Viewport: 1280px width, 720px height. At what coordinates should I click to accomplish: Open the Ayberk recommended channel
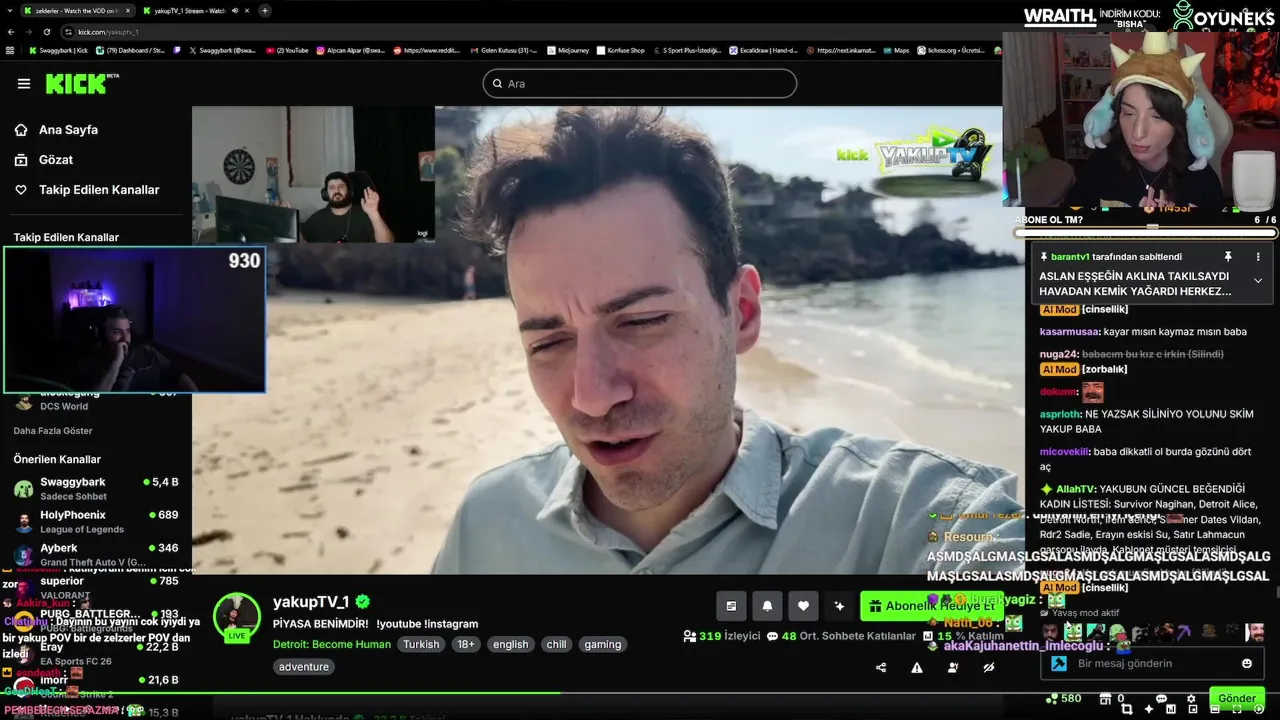[95, 554]
